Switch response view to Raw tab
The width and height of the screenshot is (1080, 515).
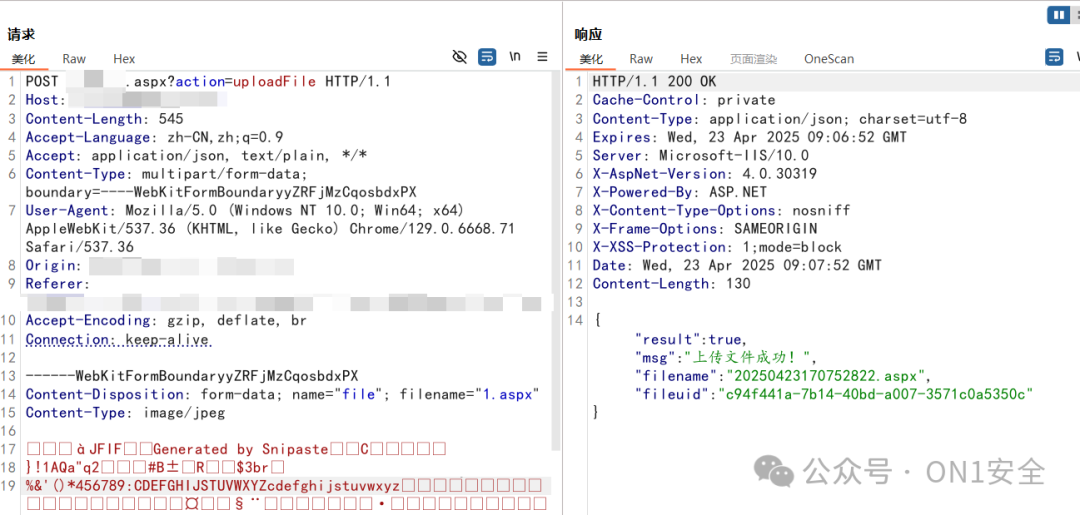641,59
